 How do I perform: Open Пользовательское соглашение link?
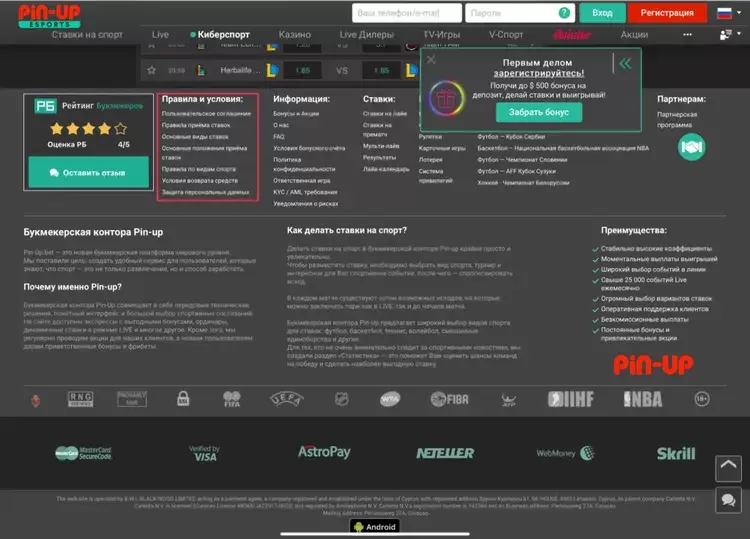206,114
